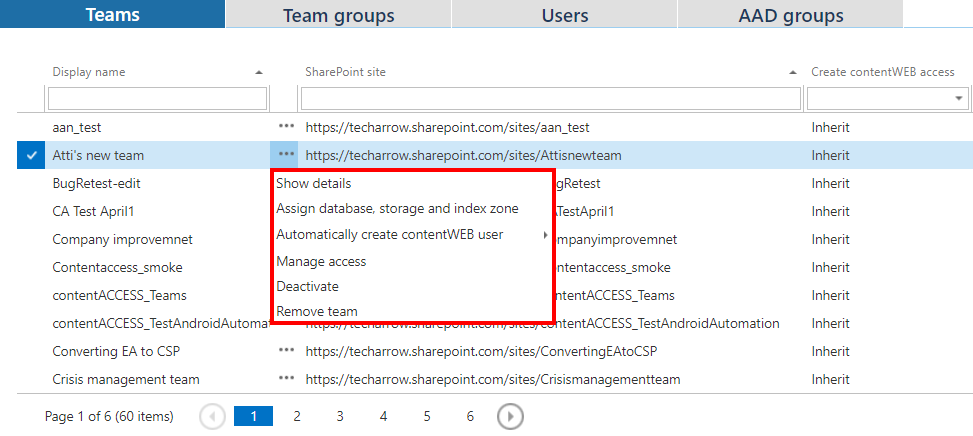973x436 pixels.
Task: Open ellipsis menu for Converting EA to CSP
Action: (x=287, y=351)
